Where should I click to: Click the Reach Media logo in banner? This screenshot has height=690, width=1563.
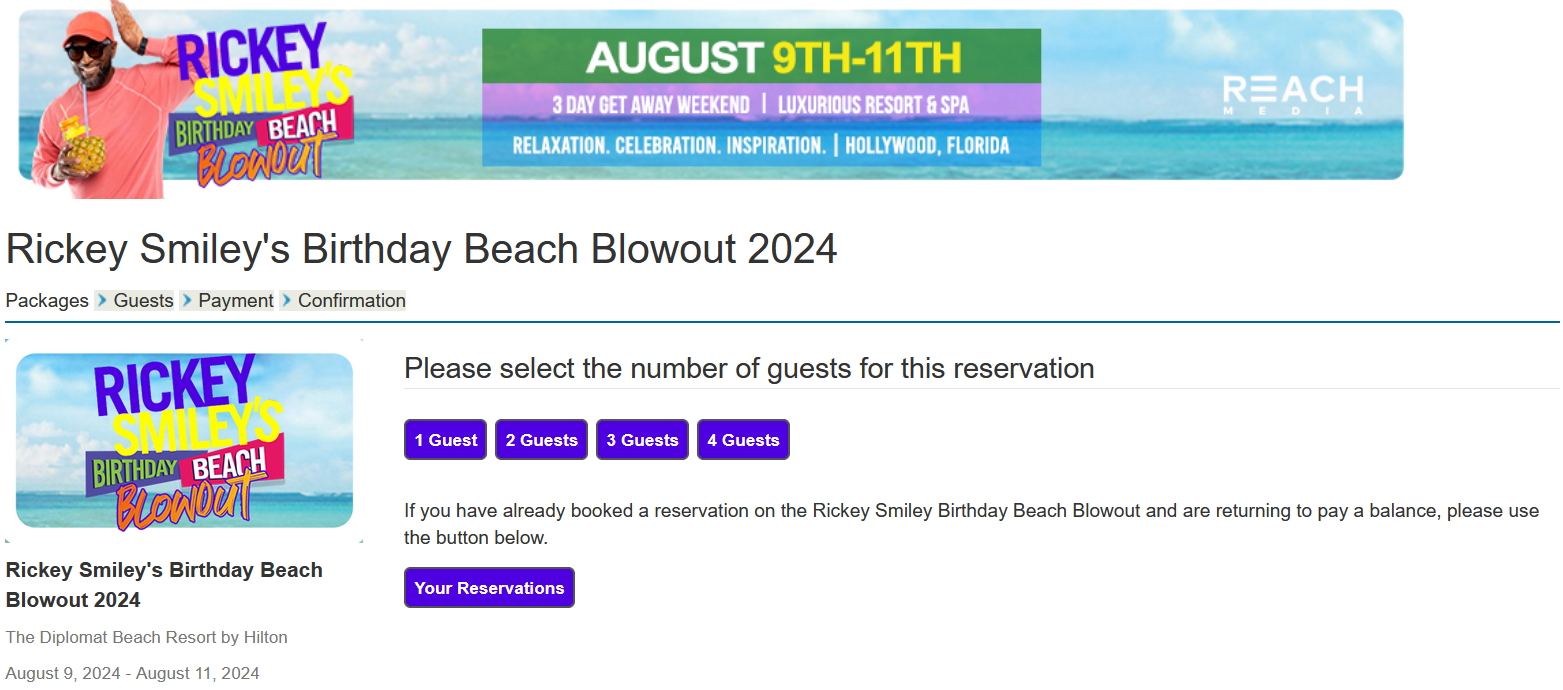pyautogui.click(x=1293, y=96)
